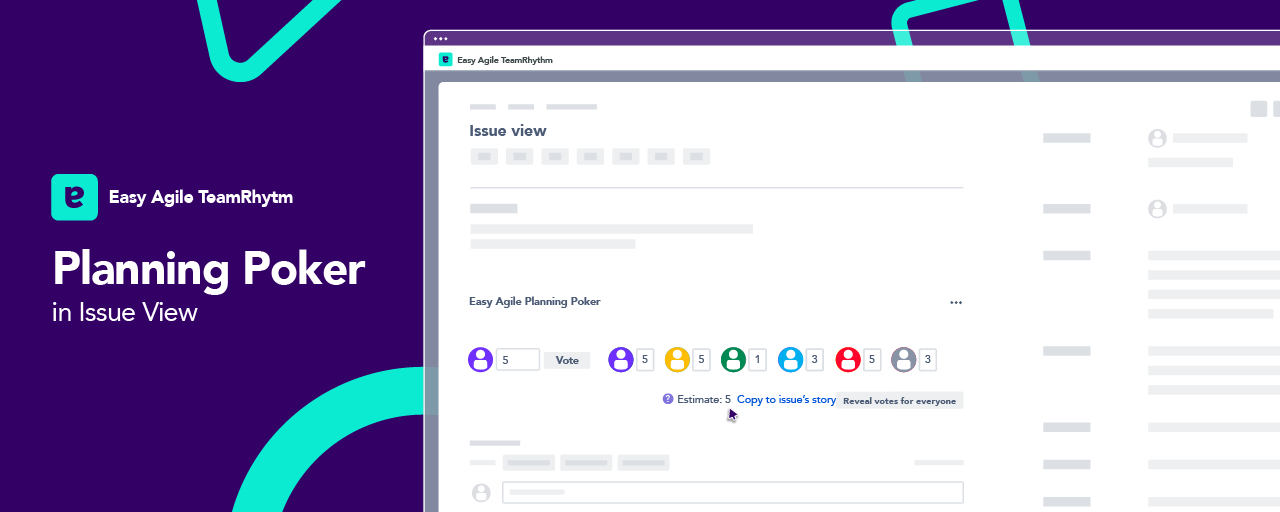Select the yellow voter avatar showing 5
The image size is (1280, 512).
[677, 360]
